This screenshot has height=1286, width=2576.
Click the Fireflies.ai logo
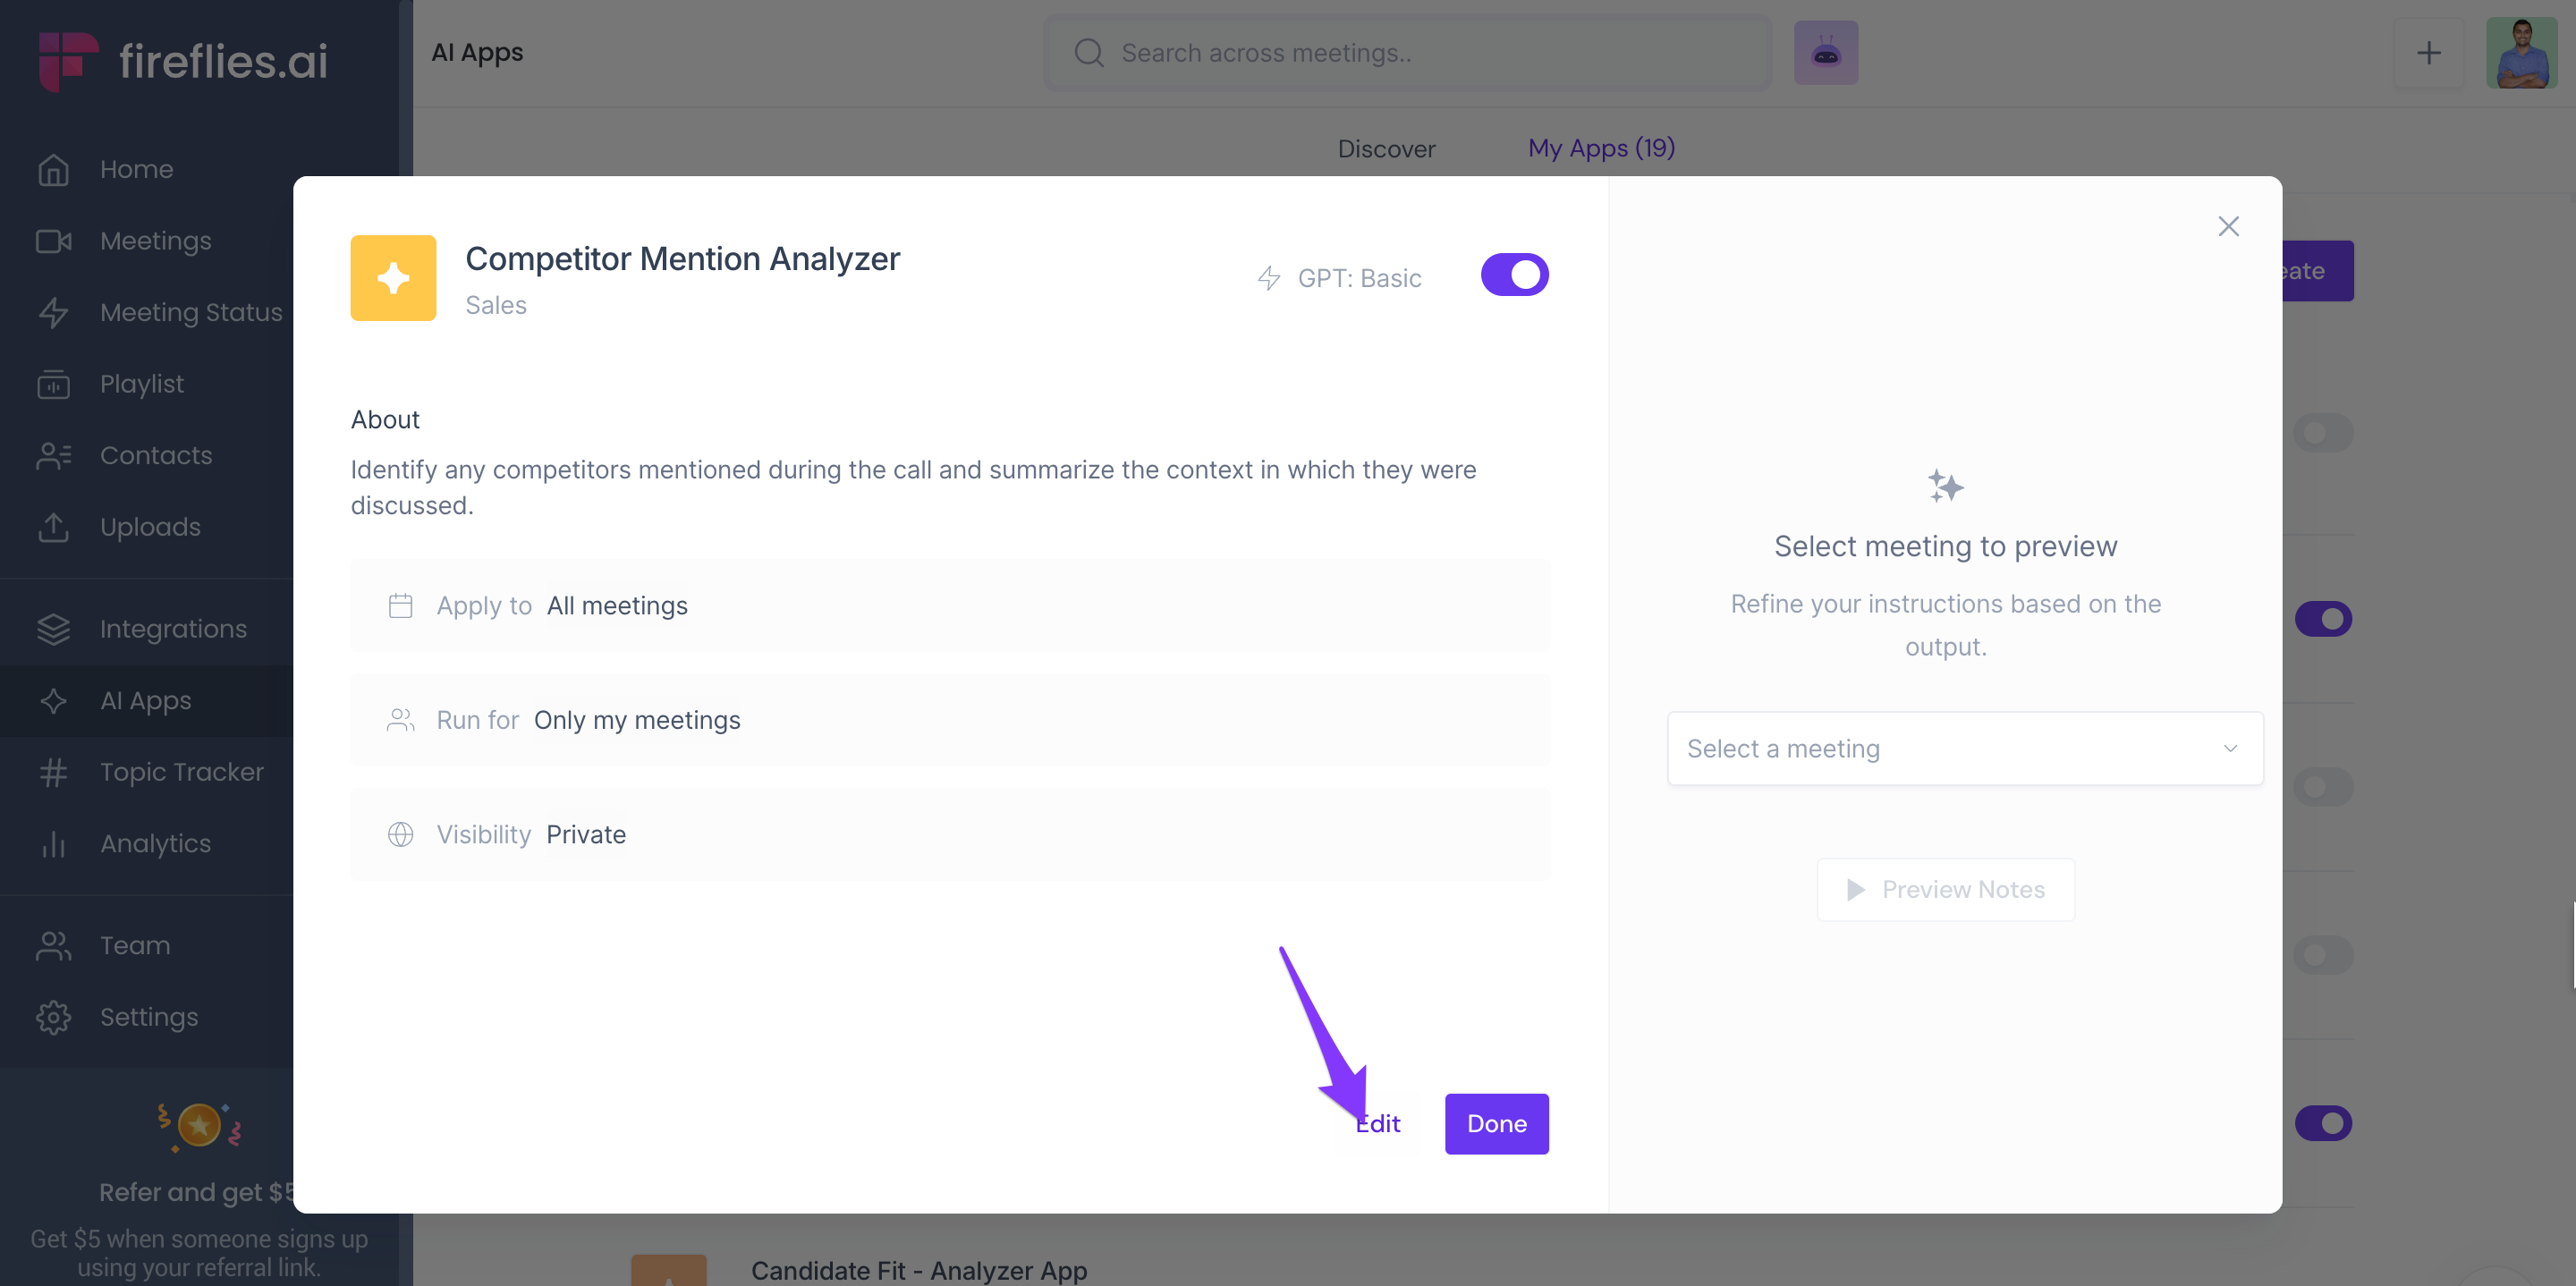pyautogui.click(x=183, y=60)
